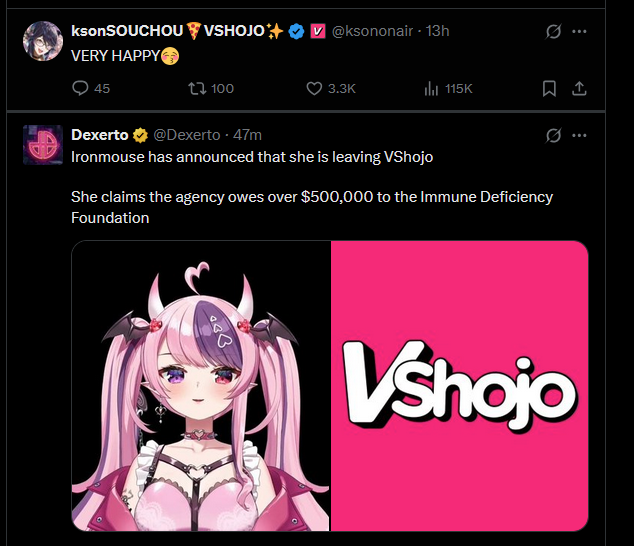Screen dimensions: 634x546
Task: Visit the @ksononair handle link
Action: point(372,31)
